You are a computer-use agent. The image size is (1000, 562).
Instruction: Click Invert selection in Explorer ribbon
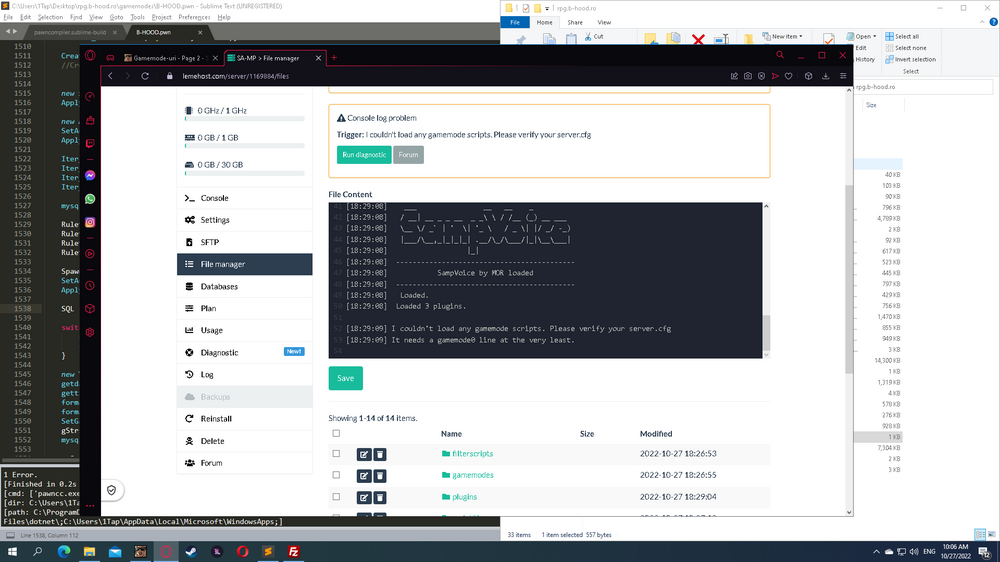point(911,59)
